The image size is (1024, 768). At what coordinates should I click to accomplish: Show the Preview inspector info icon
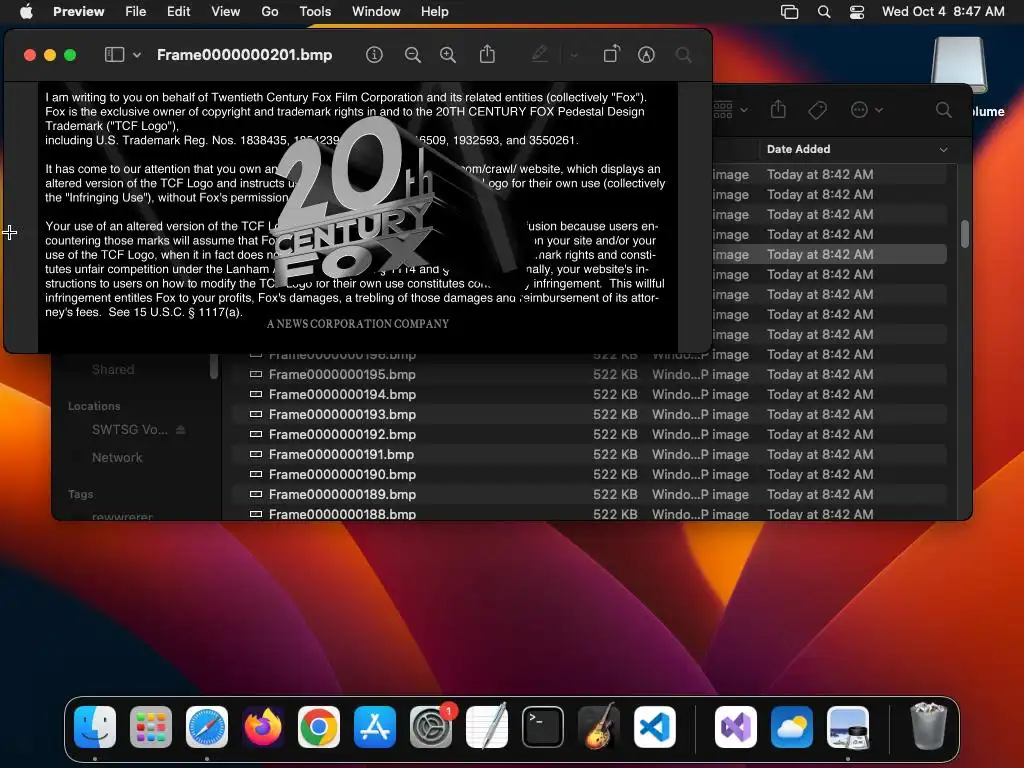[374, 55]
